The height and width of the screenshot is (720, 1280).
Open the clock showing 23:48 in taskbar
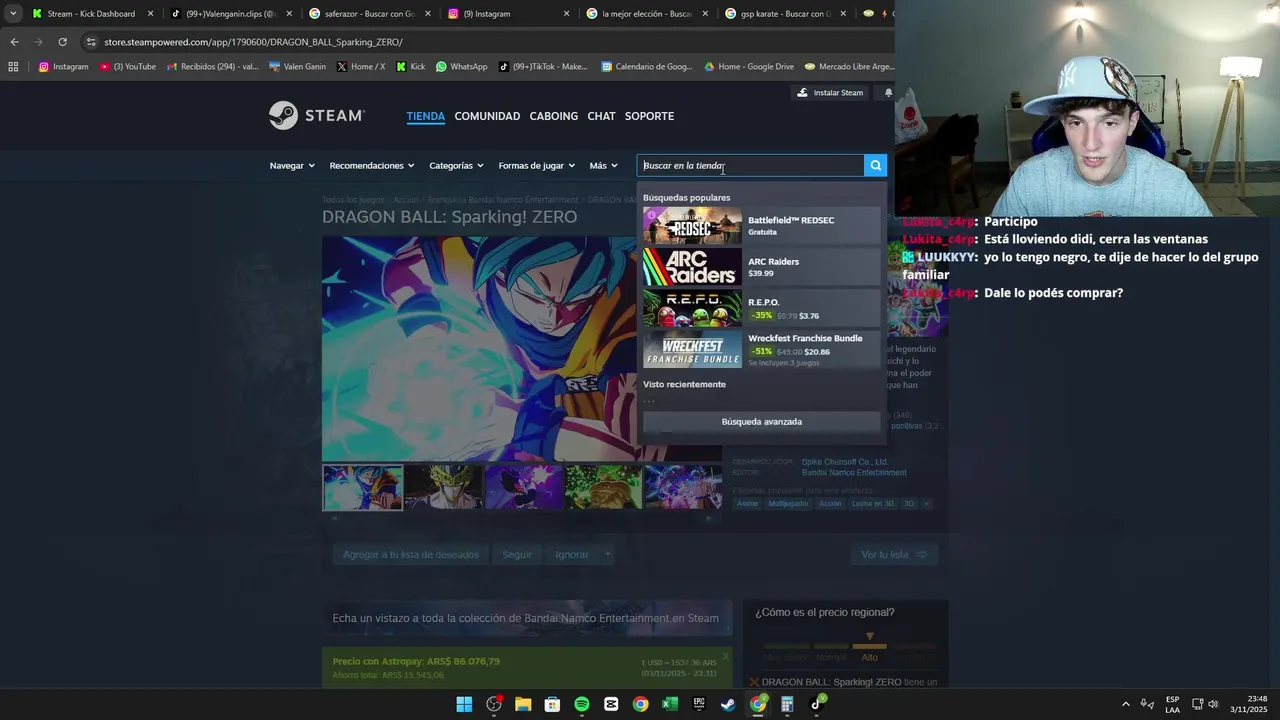(1249, 704)
